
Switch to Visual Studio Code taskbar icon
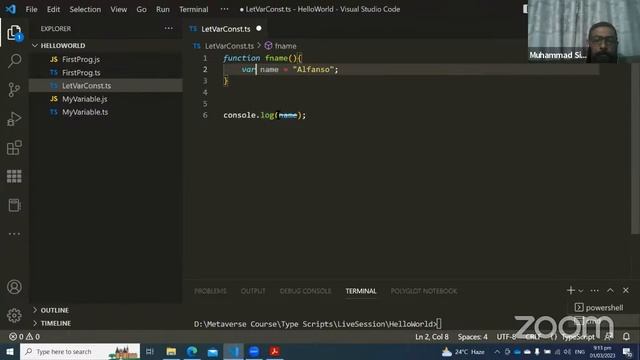[233, 351]
